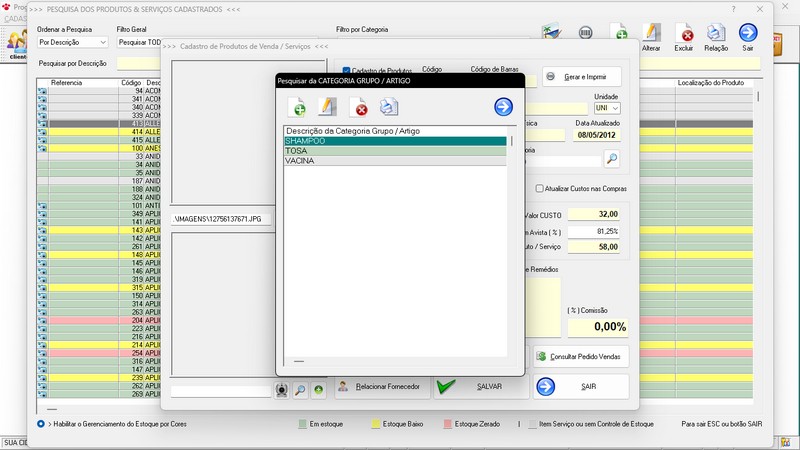Open the Relação report icon
Viewport: 800px width, 450px height.
[x=716, y=37]
